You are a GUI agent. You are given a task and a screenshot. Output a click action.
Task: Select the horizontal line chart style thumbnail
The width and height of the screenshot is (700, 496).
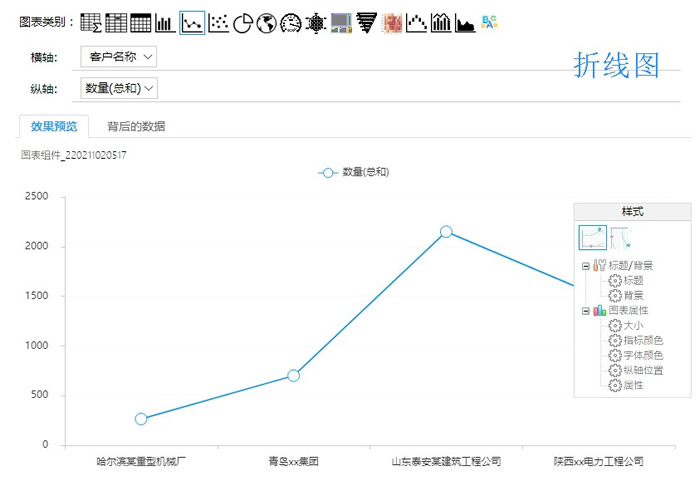(592, 238)
